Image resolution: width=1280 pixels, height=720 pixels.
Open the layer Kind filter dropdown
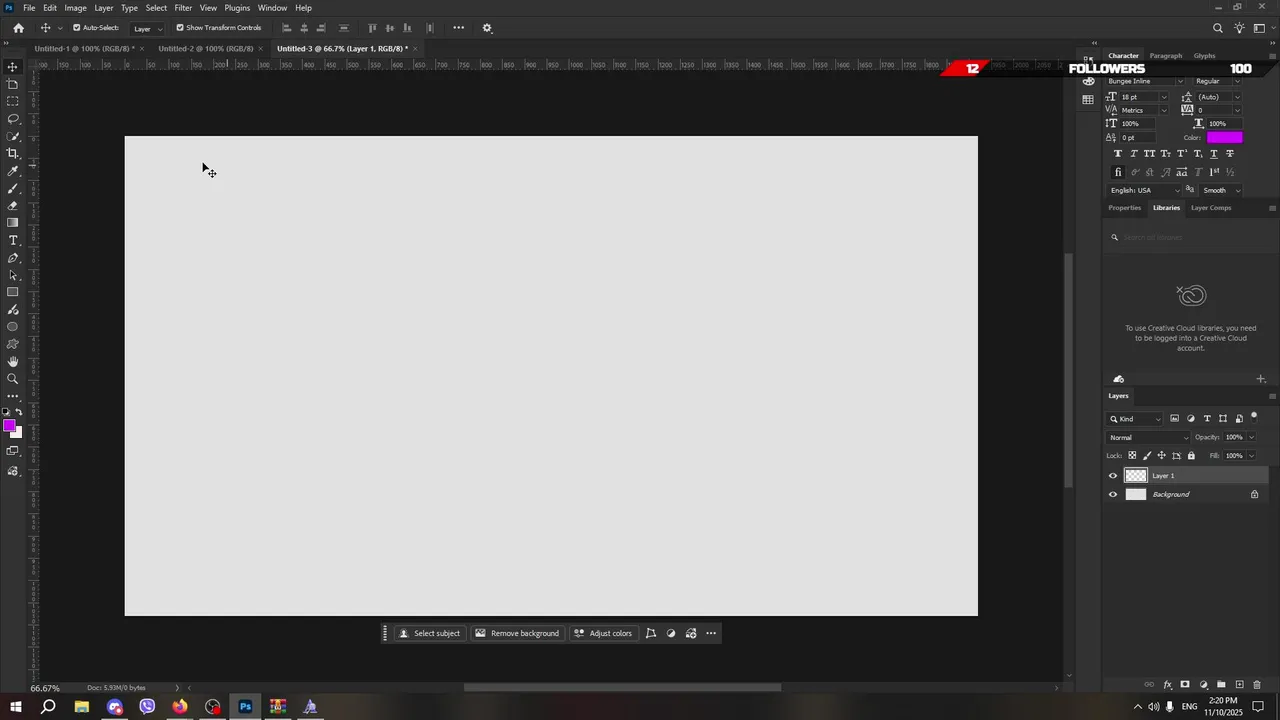pyautogui.click(x=1135, y=419)
